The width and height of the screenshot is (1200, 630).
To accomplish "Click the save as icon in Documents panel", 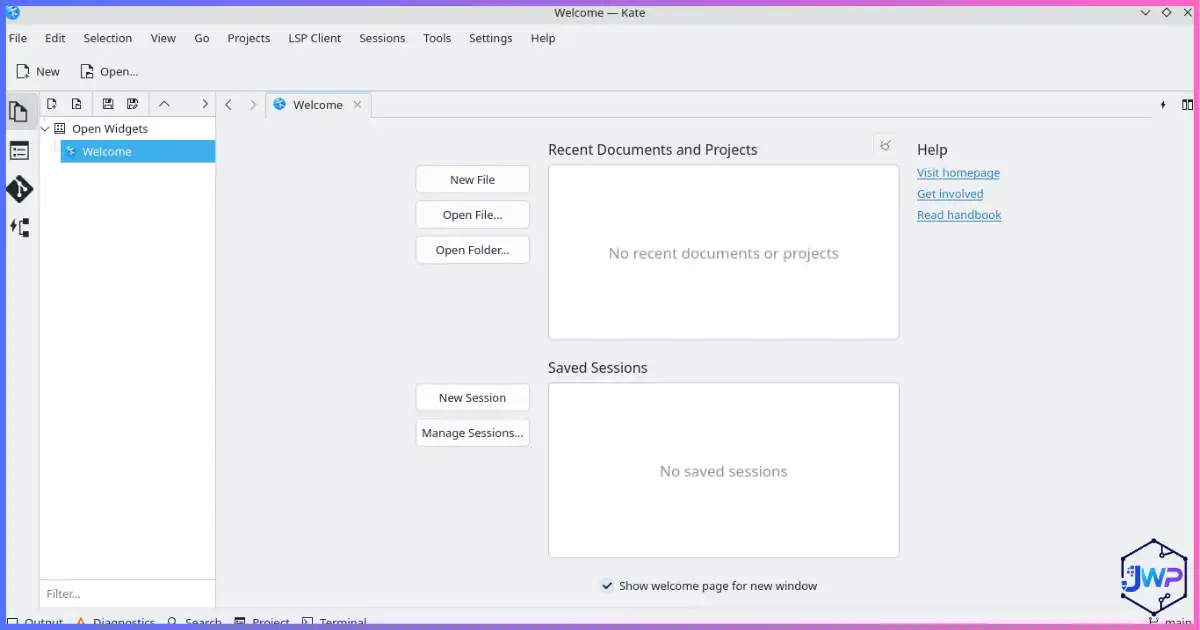I will coord(133,104).
